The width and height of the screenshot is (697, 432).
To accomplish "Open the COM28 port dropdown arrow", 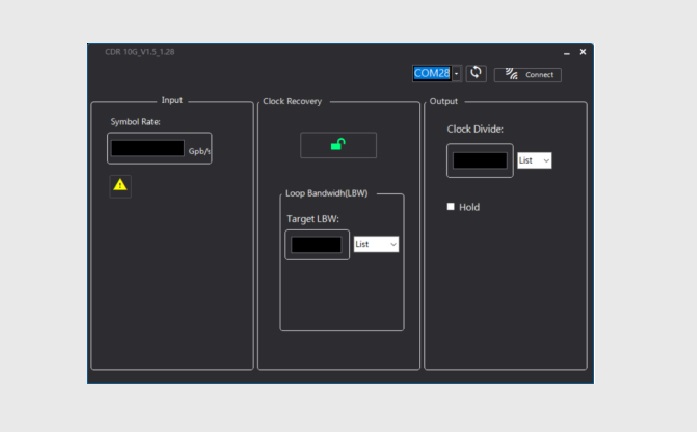I will (457, 73).
